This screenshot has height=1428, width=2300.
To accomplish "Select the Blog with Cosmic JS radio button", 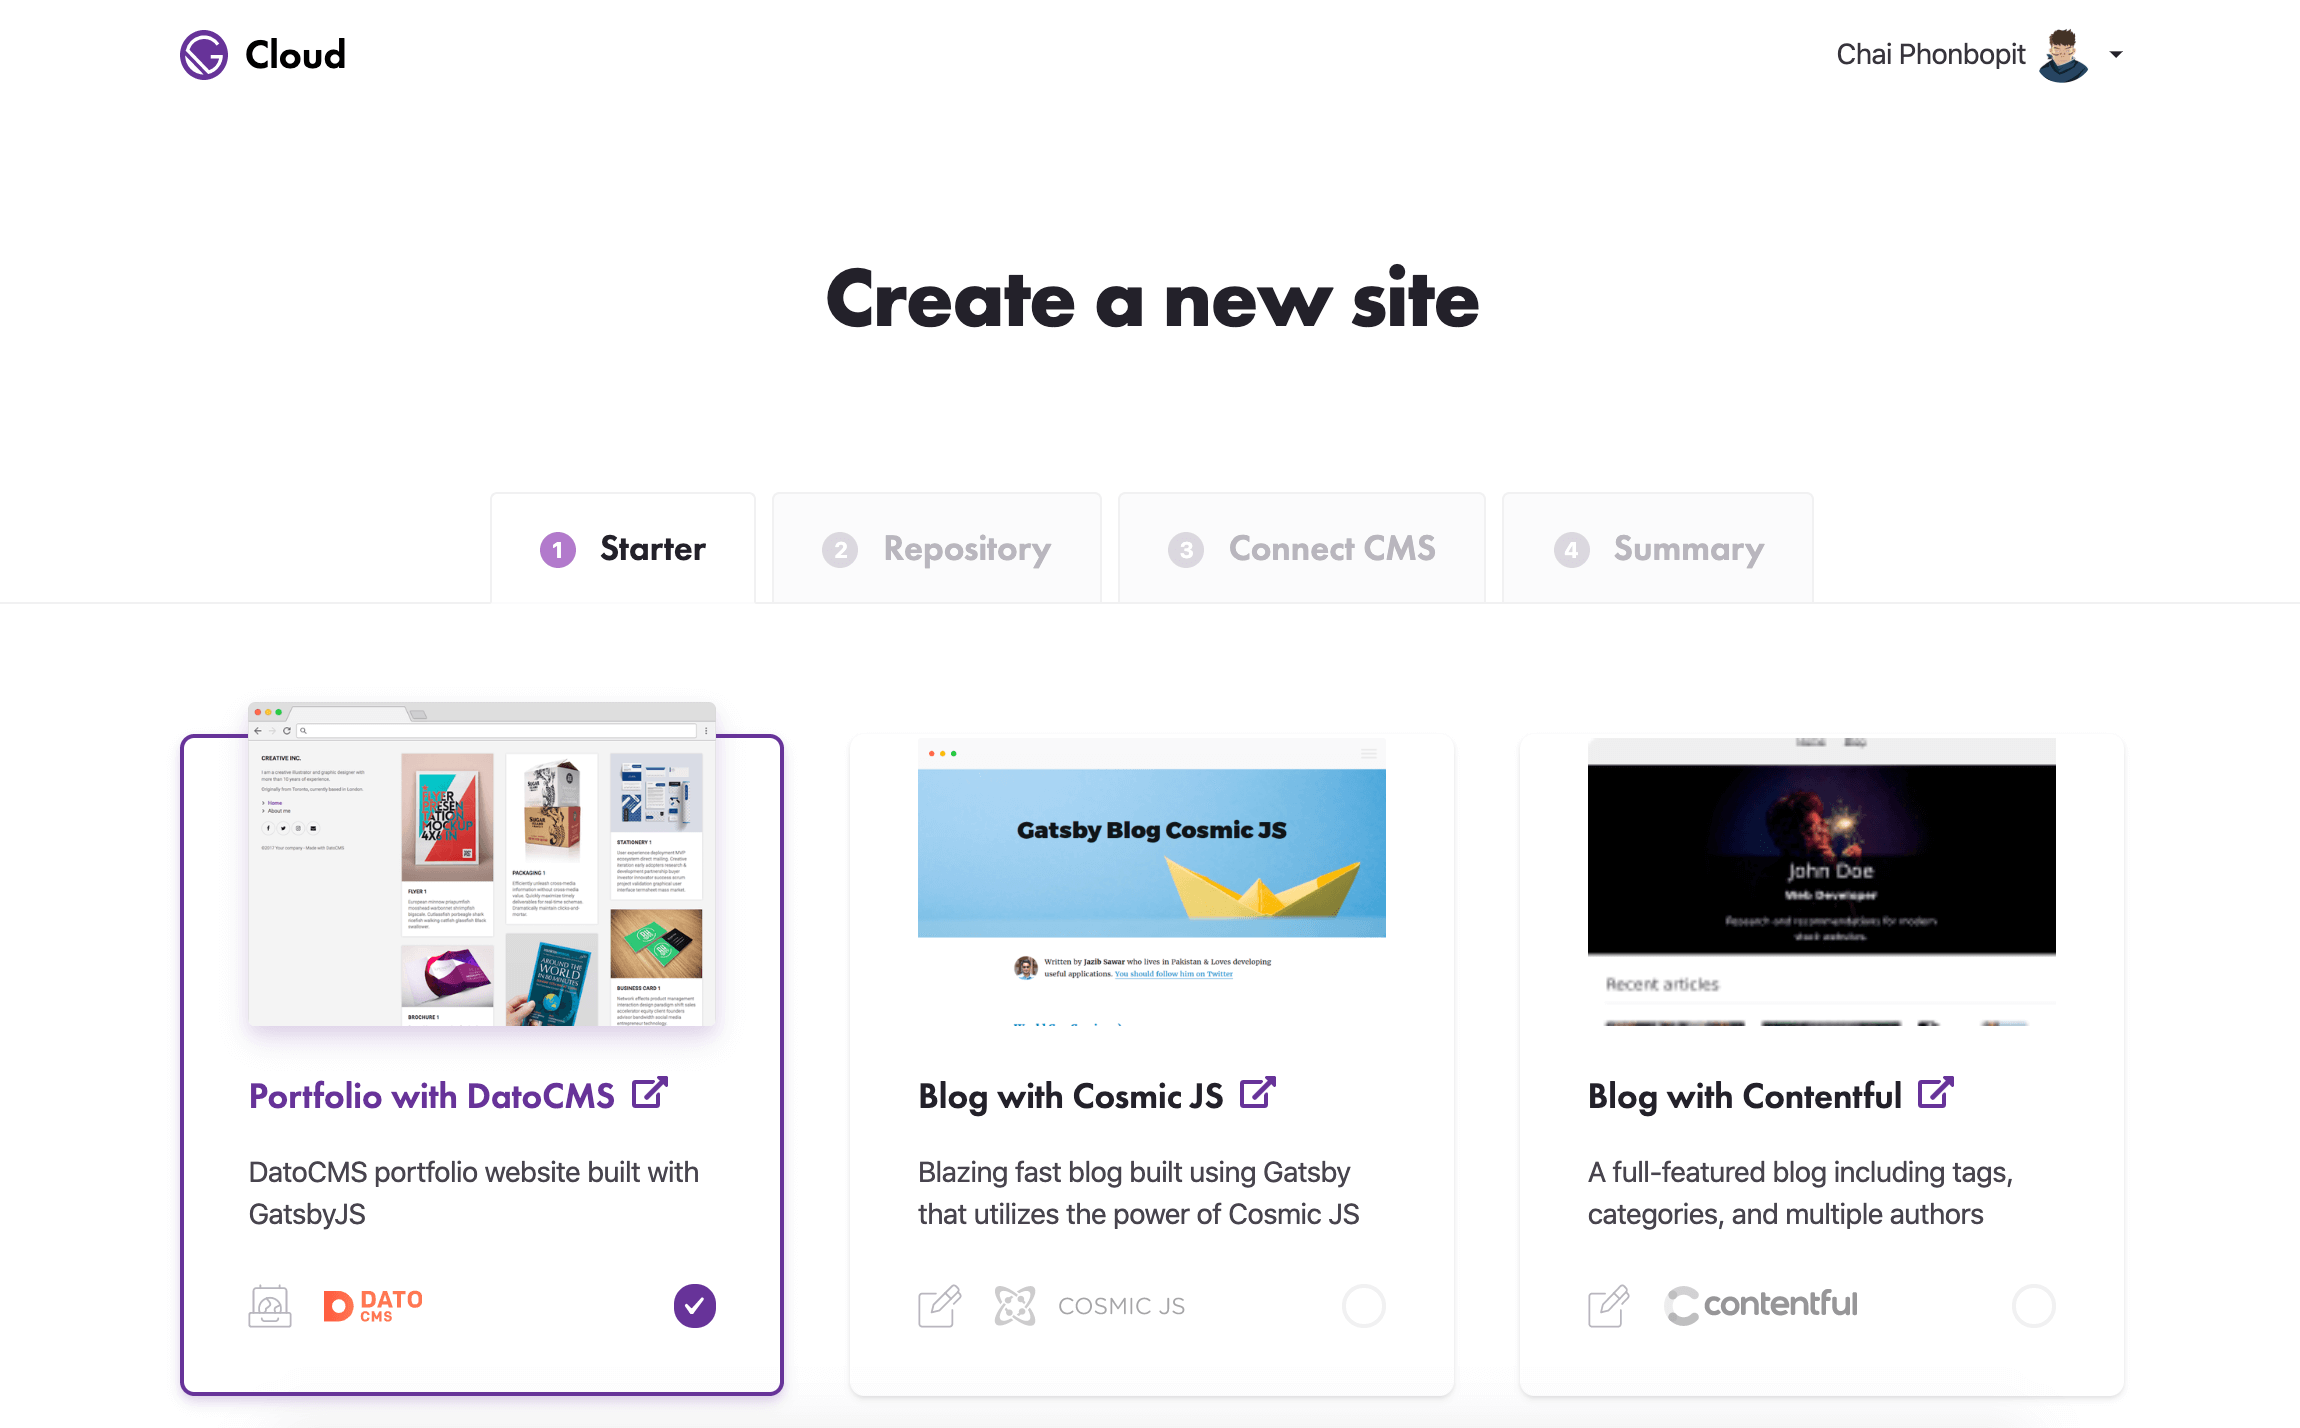I will tap(1364, 1303).
